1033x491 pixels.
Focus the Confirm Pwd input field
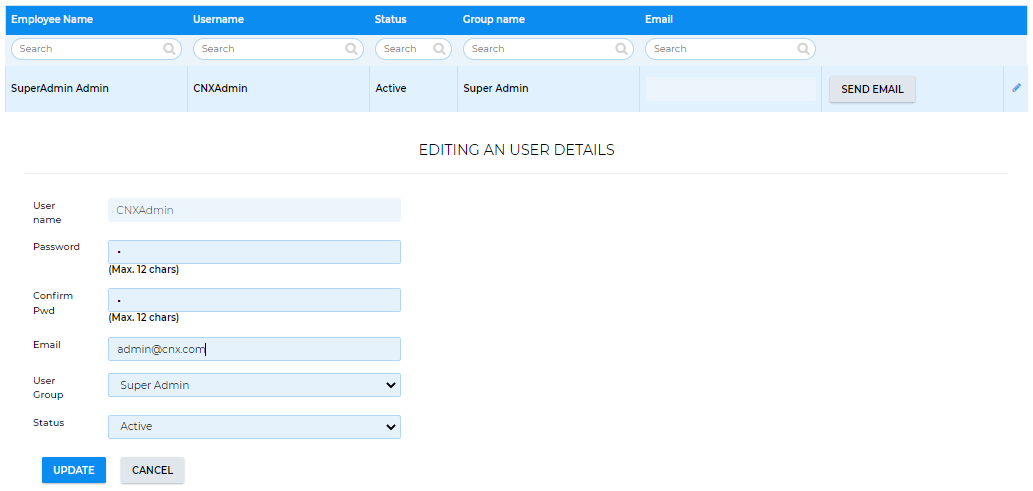click(254, 300)
